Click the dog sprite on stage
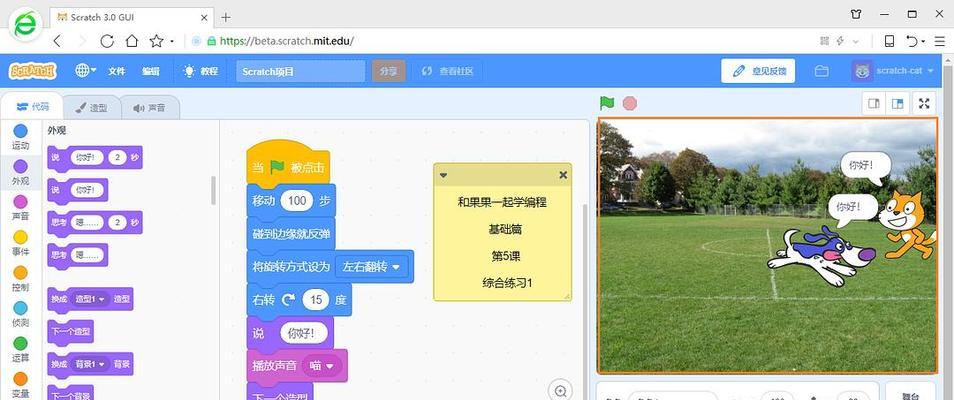The height and width of the screenshot is (400, 954). [820, 254]
